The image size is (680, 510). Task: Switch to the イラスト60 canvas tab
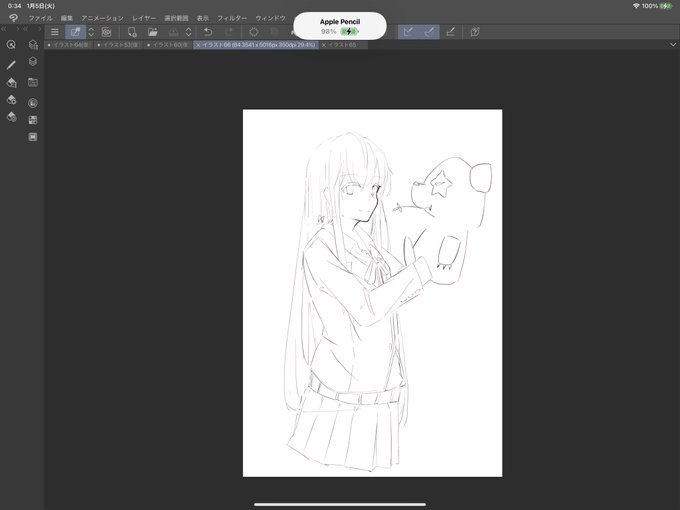[x=168, y=45]
